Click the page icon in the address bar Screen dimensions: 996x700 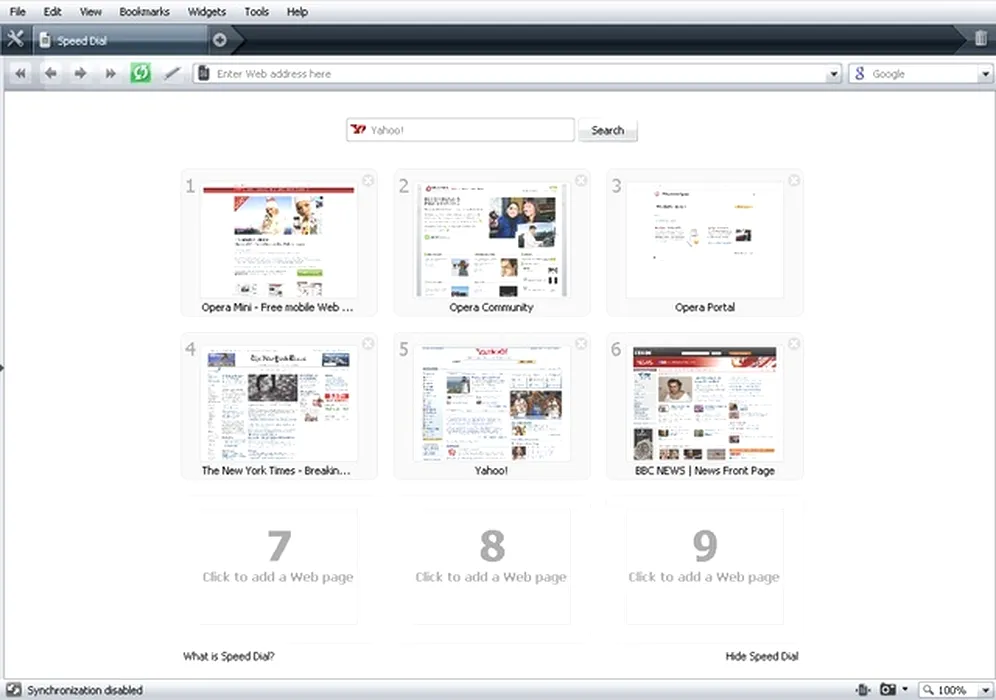pyautogui.click(x=204, y=74)
